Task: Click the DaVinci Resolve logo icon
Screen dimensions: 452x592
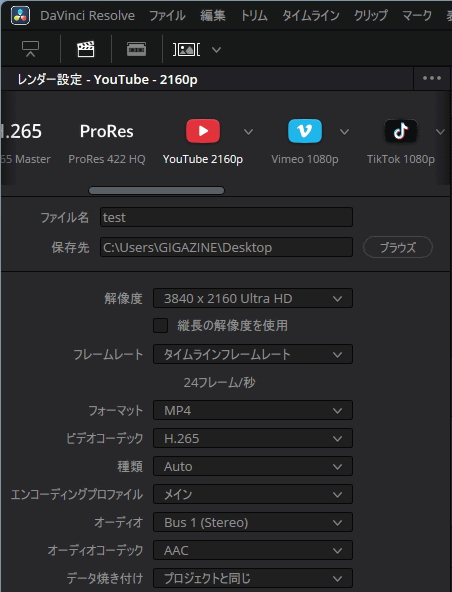Action: click(20, 15)
